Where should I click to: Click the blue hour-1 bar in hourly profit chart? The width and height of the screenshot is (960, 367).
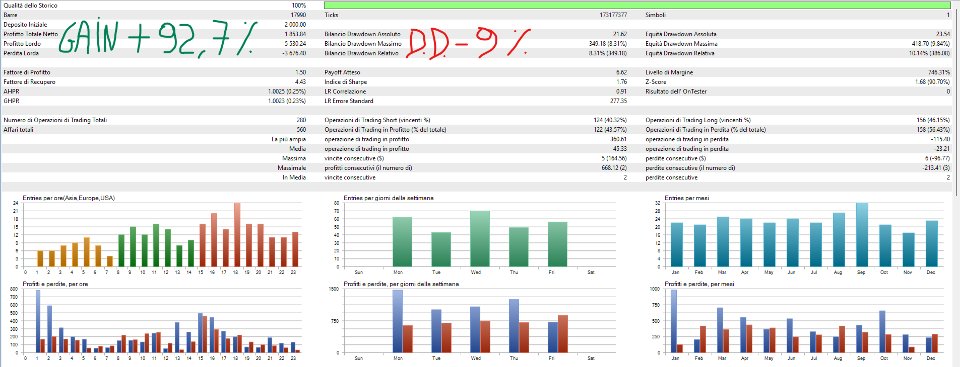37,322
